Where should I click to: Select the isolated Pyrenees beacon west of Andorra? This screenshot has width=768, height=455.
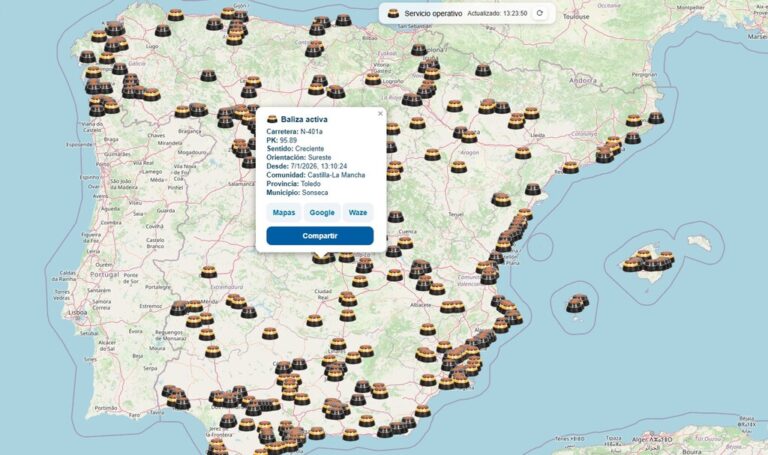[x=483, y=70]
